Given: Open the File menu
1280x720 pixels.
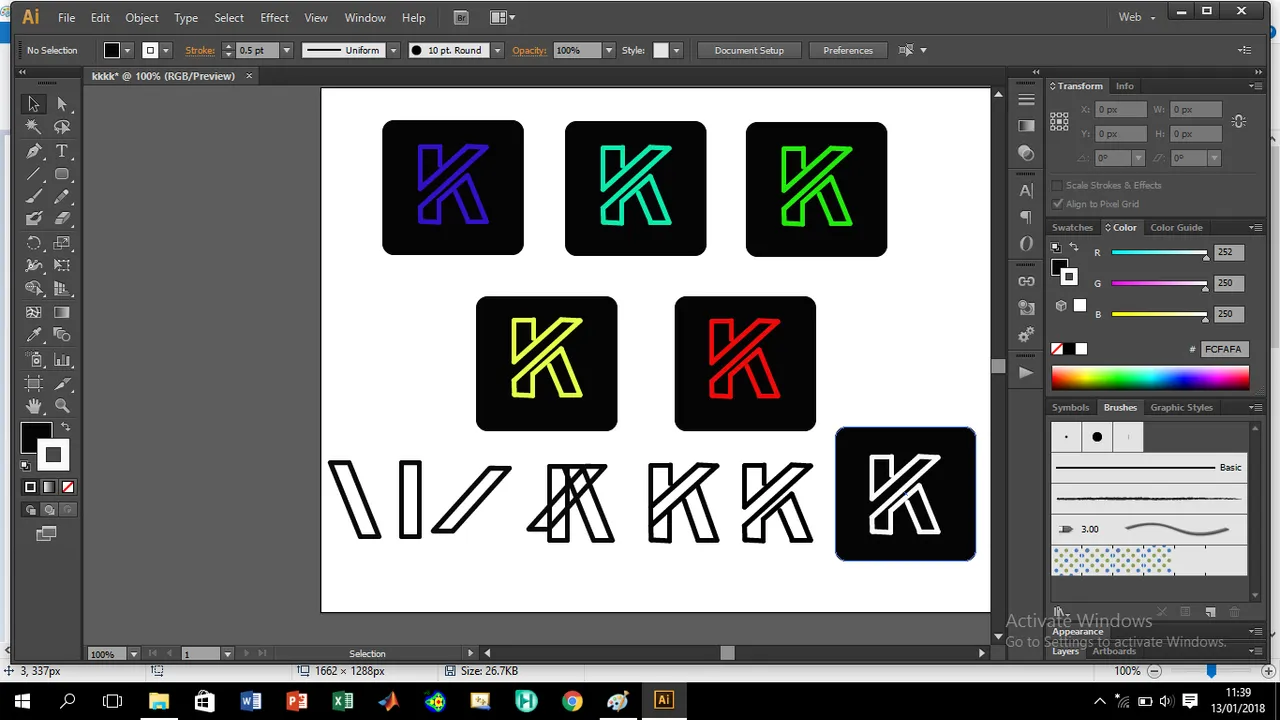Looking at the screenshot, I should [x=66, y=18].
